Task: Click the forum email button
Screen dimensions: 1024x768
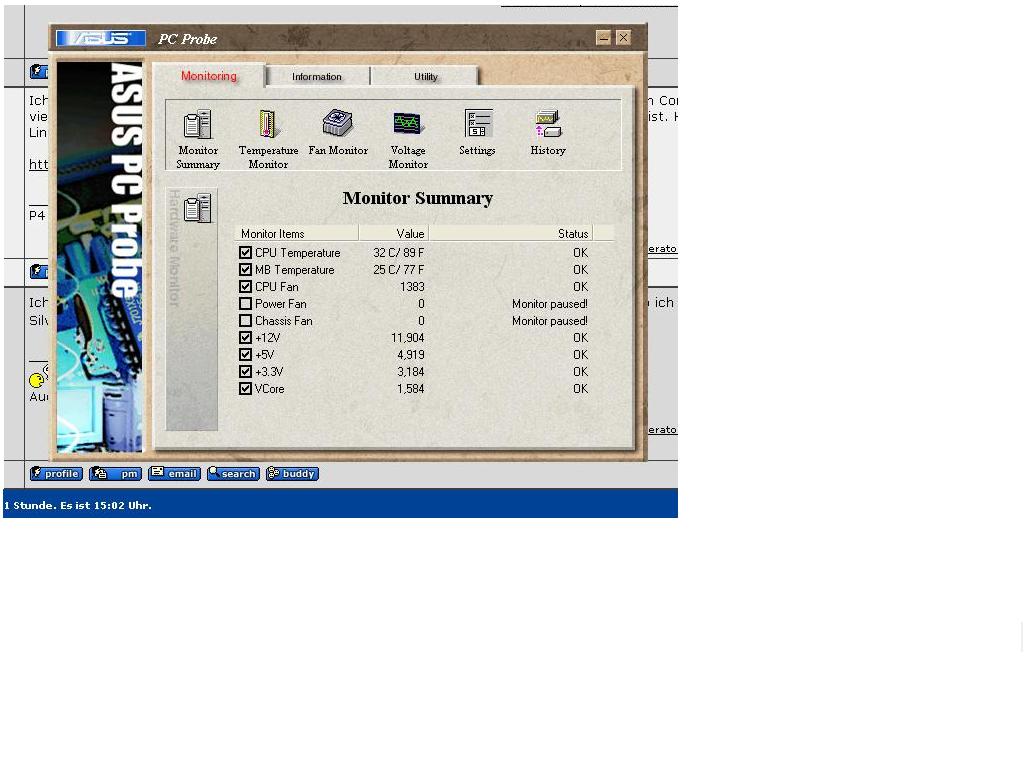Action: [174, 473]
